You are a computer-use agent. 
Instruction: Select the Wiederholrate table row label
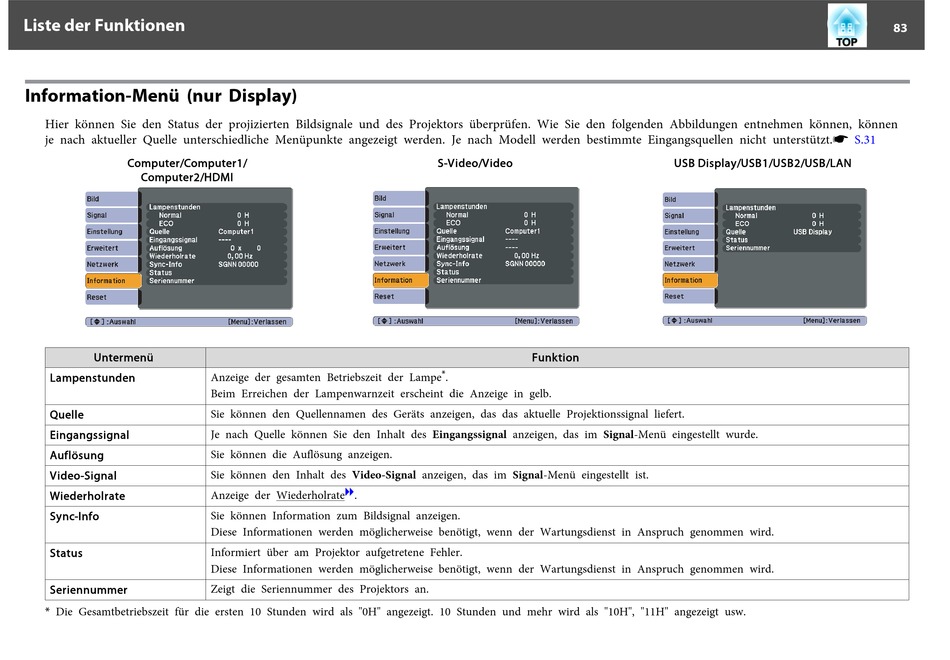(87, 496)
